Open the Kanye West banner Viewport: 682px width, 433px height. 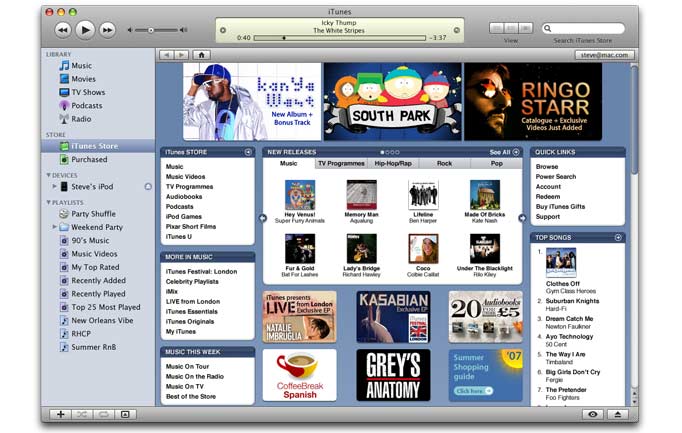252,102
